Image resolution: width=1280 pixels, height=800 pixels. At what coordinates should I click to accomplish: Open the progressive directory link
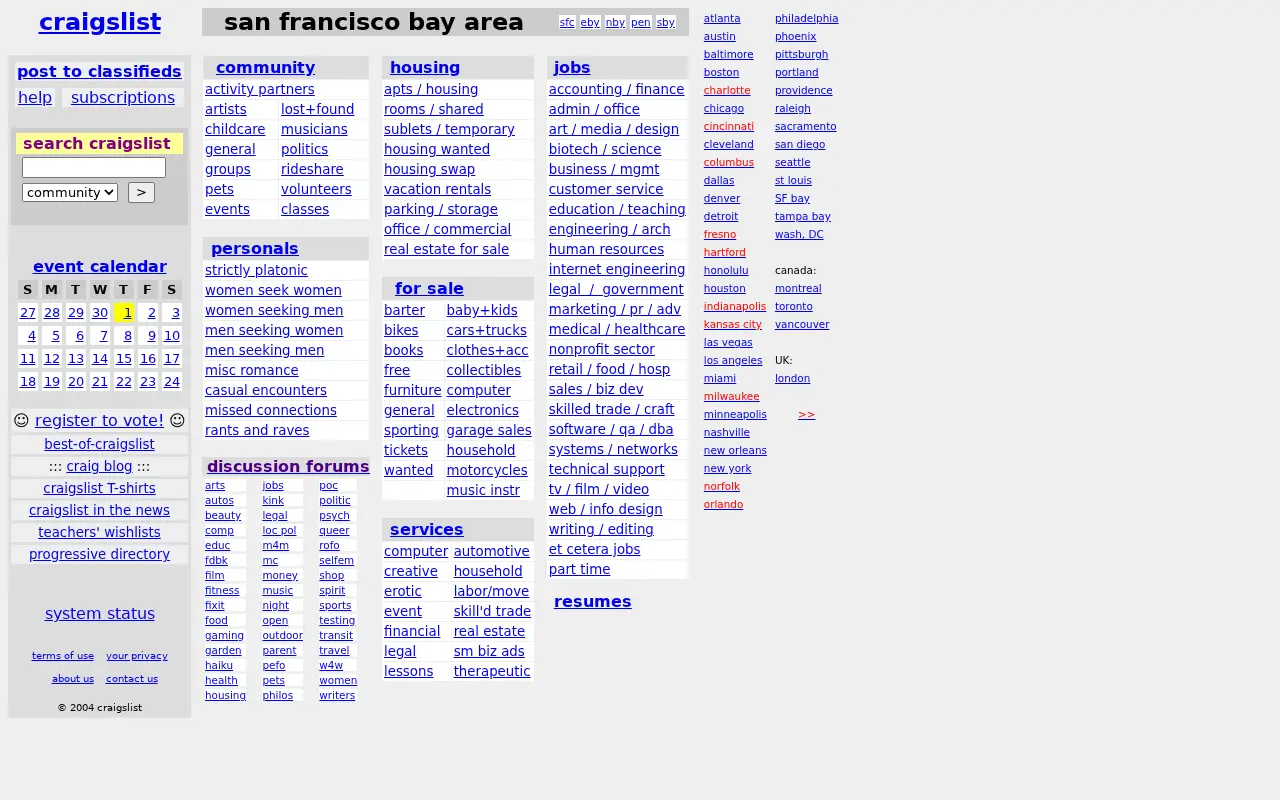99,554
